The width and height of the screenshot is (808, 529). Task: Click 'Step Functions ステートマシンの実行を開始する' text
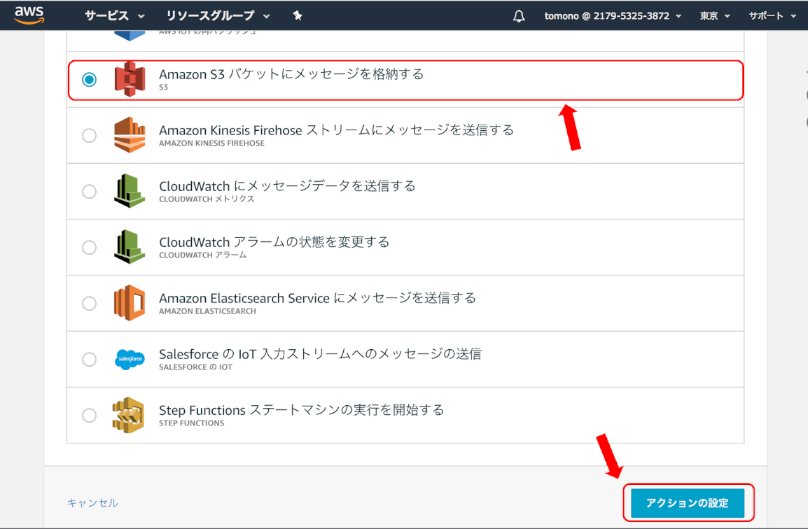301,410
